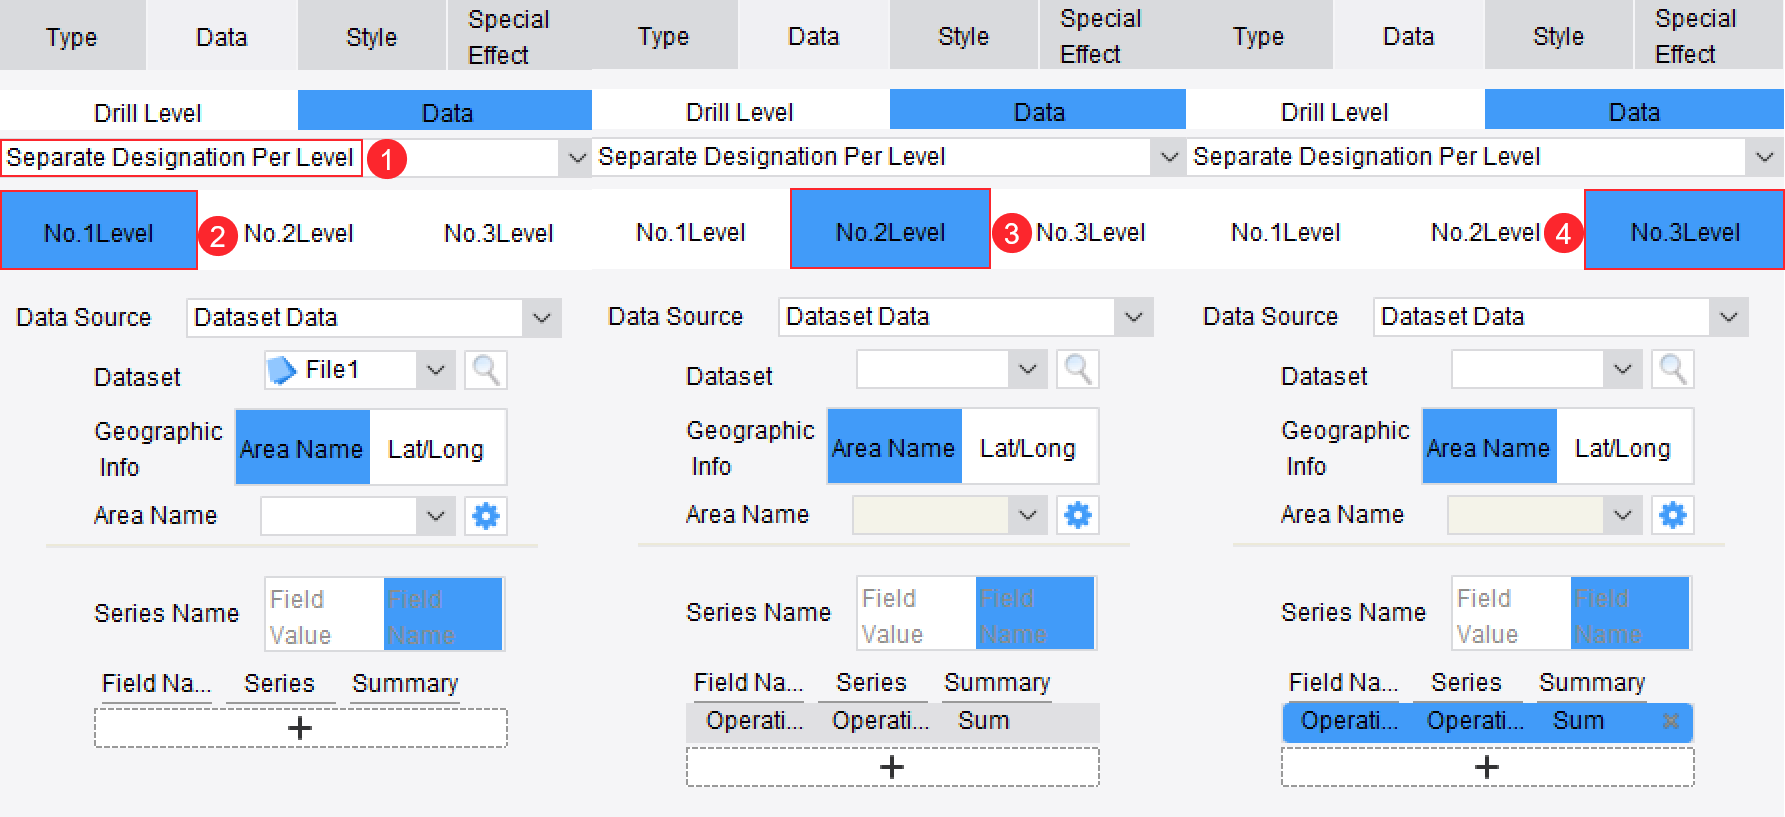1785x817 pixels.
Task: Select highlighted No.3Level in right panel
Action: [x=1685, y=232]
